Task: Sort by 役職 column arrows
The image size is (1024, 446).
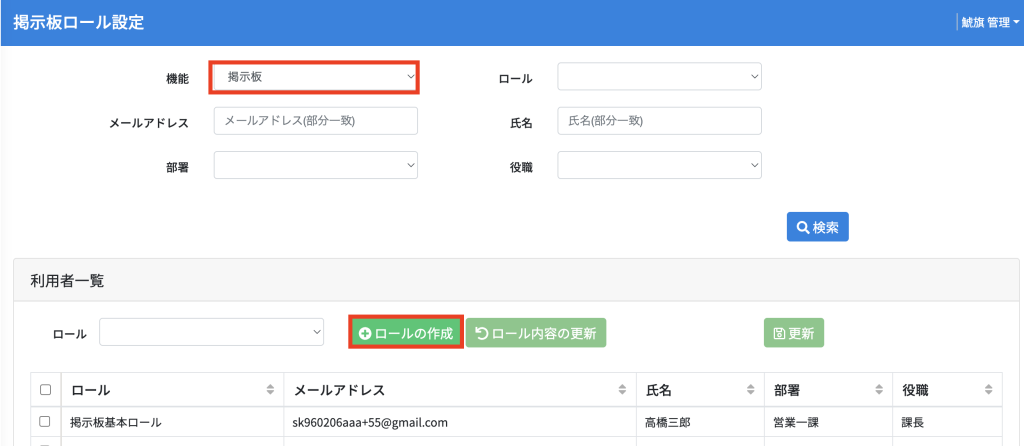Action: tap(988, 390)
